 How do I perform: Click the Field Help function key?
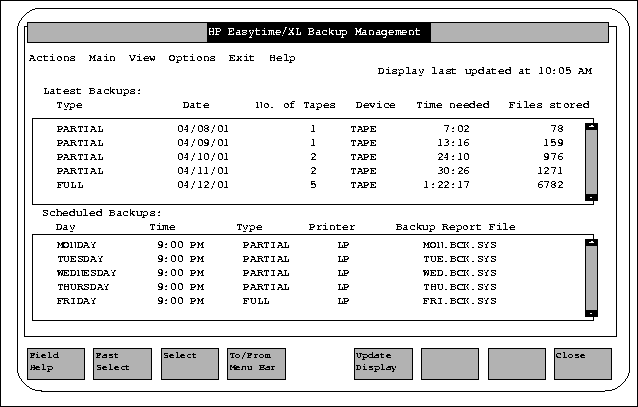pos(56,363)
